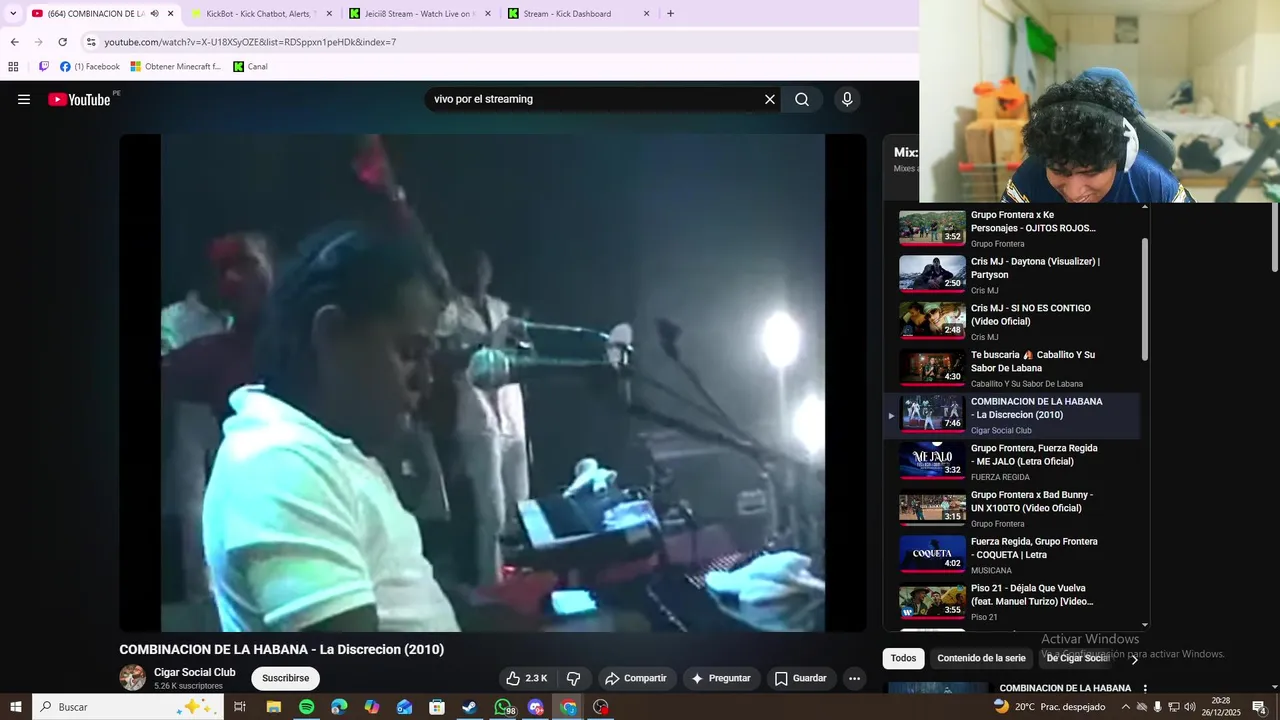Go to YouTube home via logo
The width and height of the screenshot is (1280, 720).
coord(79,99)
